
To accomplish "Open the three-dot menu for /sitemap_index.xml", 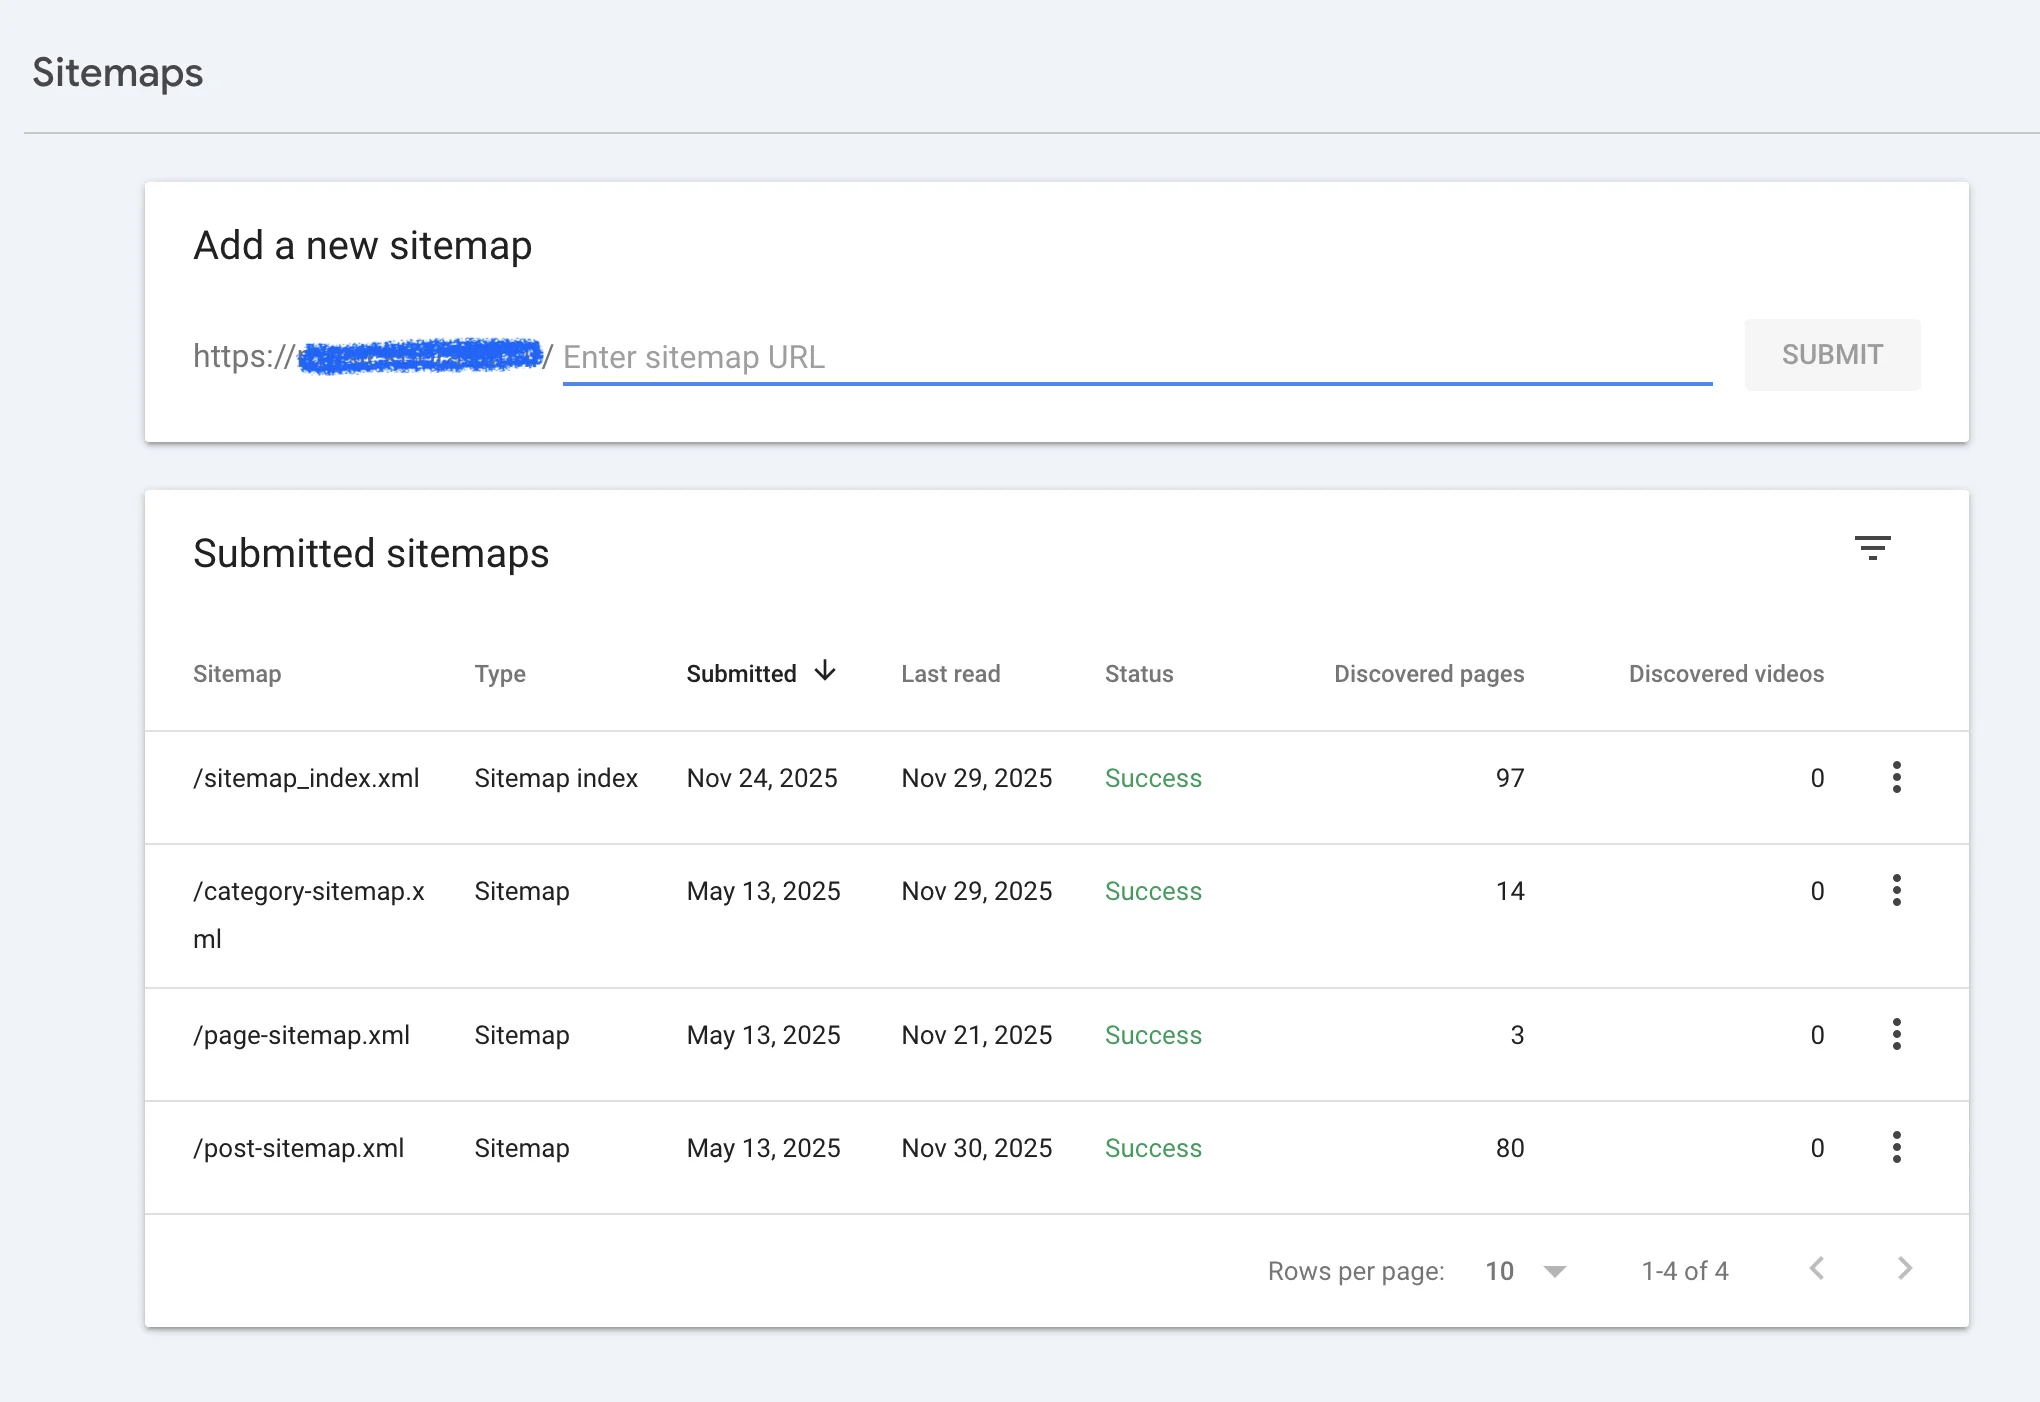I will point(1896,777).
